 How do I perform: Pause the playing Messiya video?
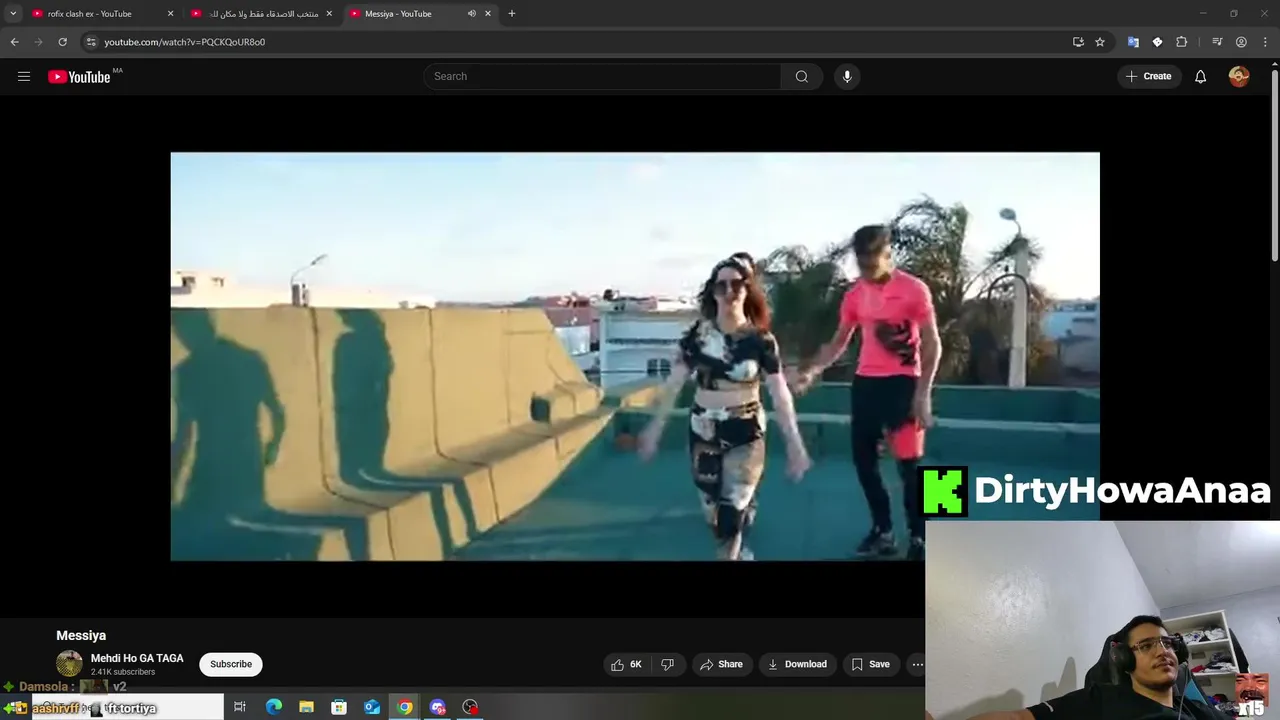coord(635,356)
